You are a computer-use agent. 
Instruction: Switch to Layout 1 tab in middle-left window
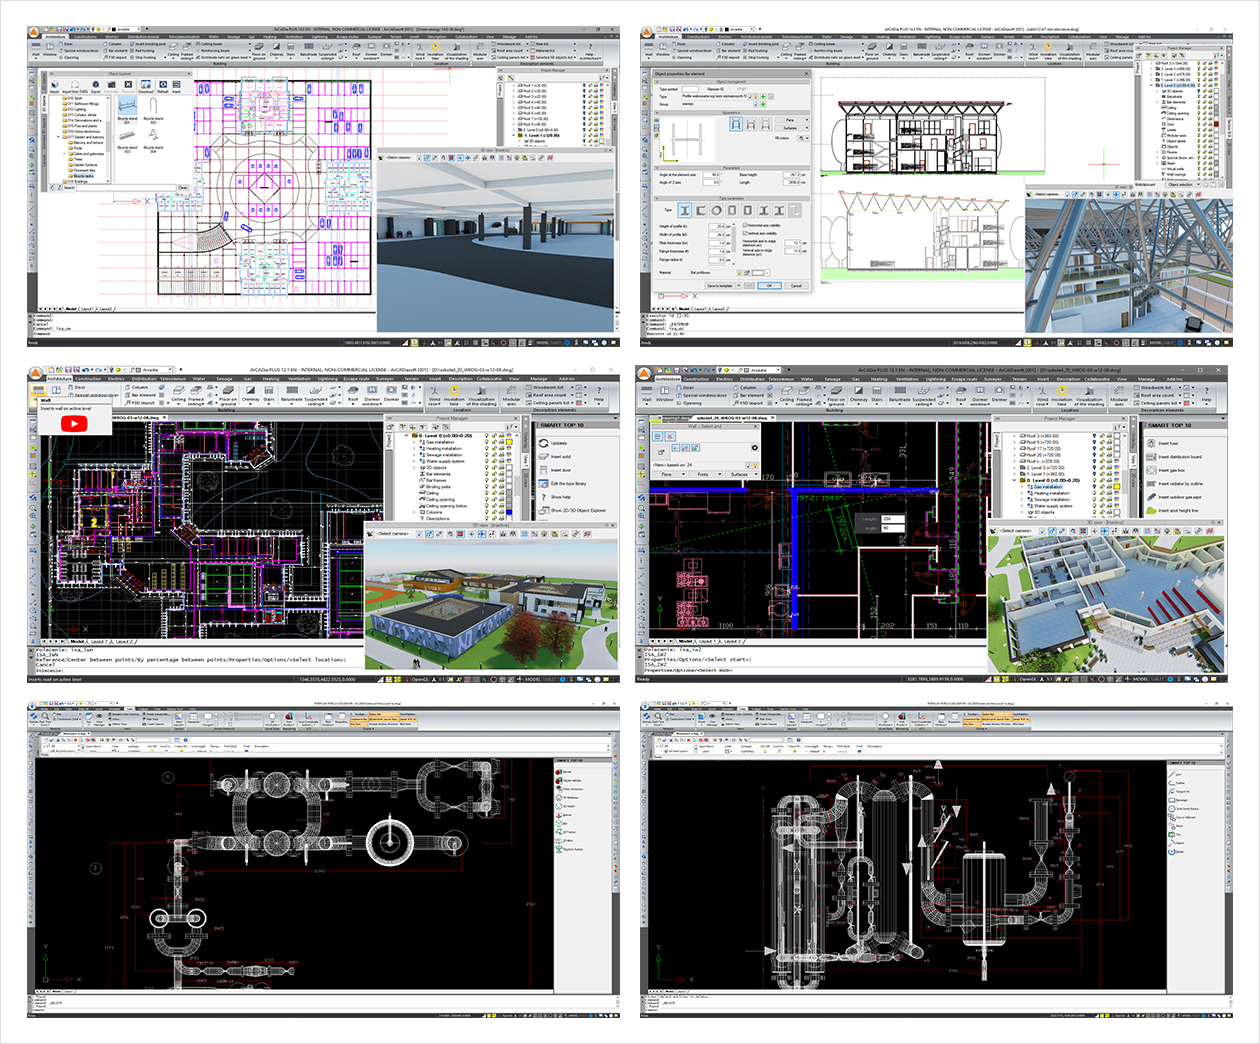coord(100,642)
